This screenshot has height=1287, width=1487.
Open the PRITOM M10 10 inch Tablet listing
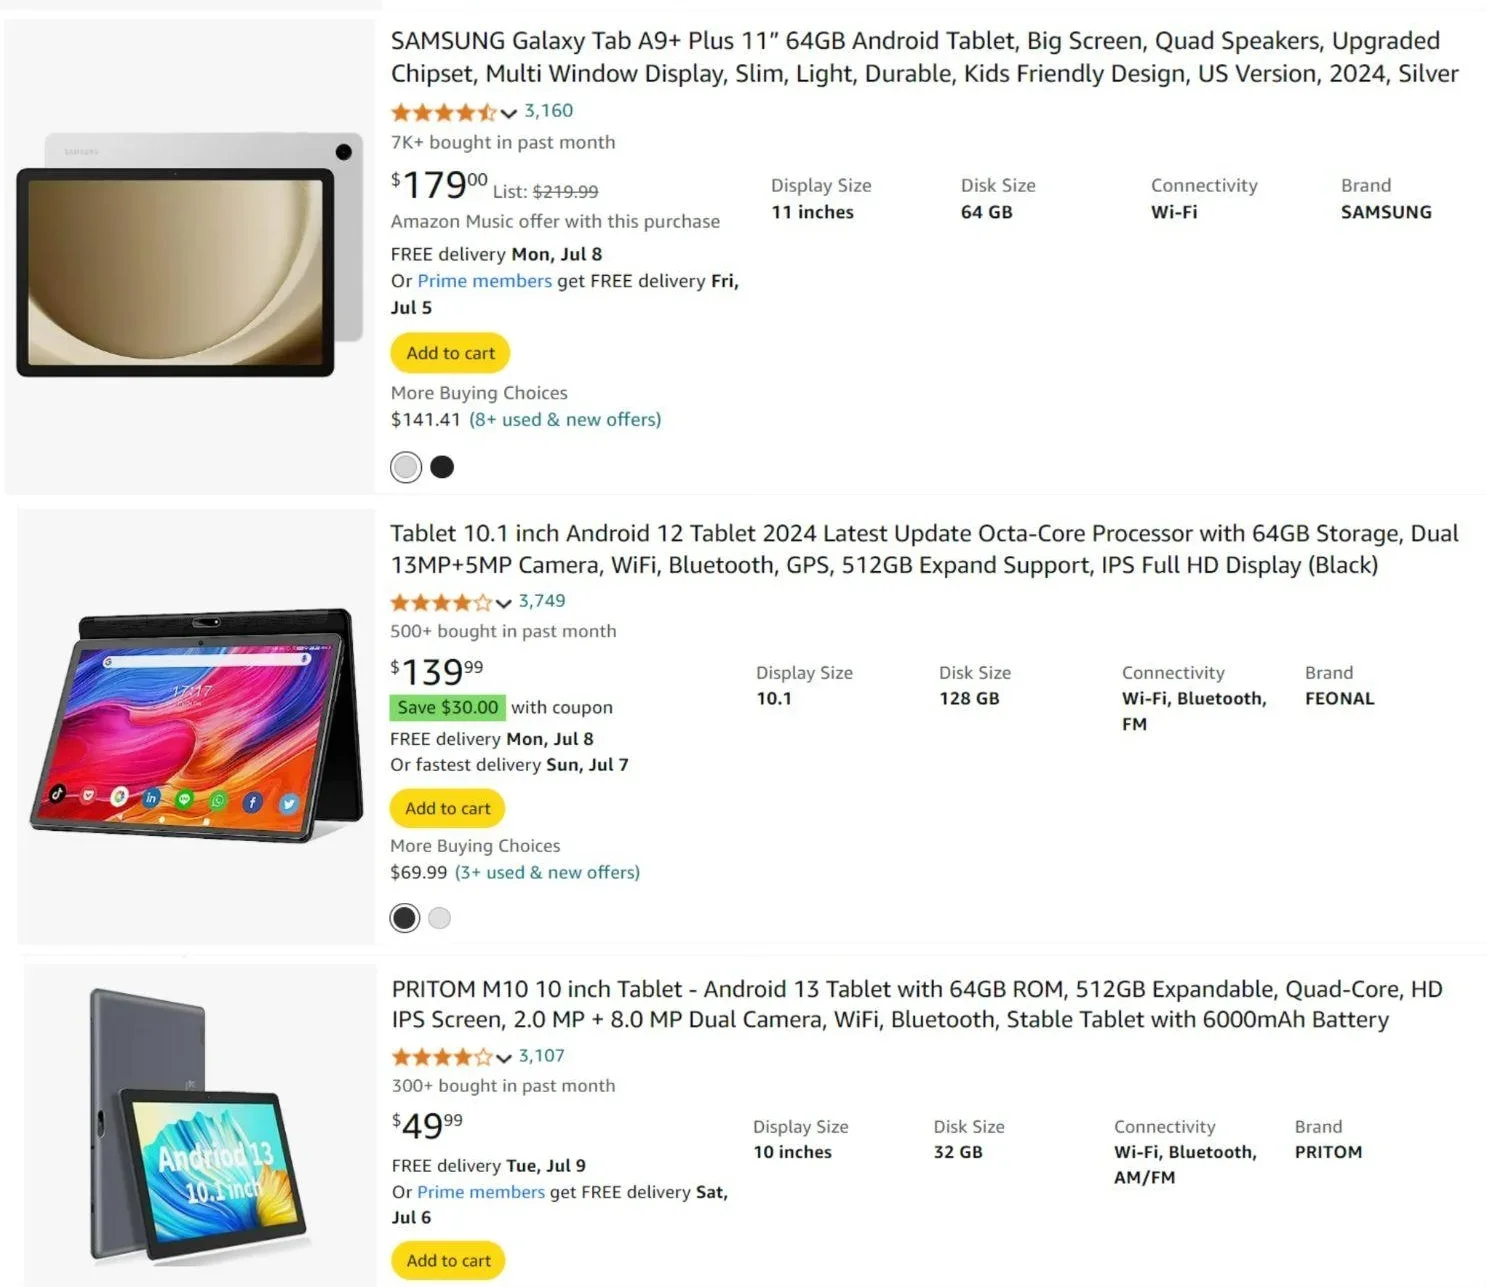click(915, 1004)
